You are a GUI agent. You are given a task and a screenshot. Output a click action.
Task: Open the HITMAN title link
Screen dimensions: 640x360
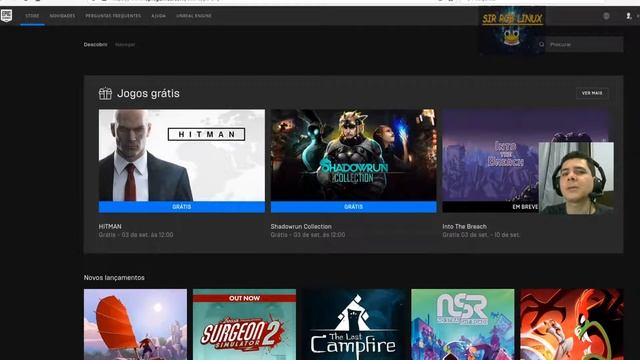coord(110,227)
